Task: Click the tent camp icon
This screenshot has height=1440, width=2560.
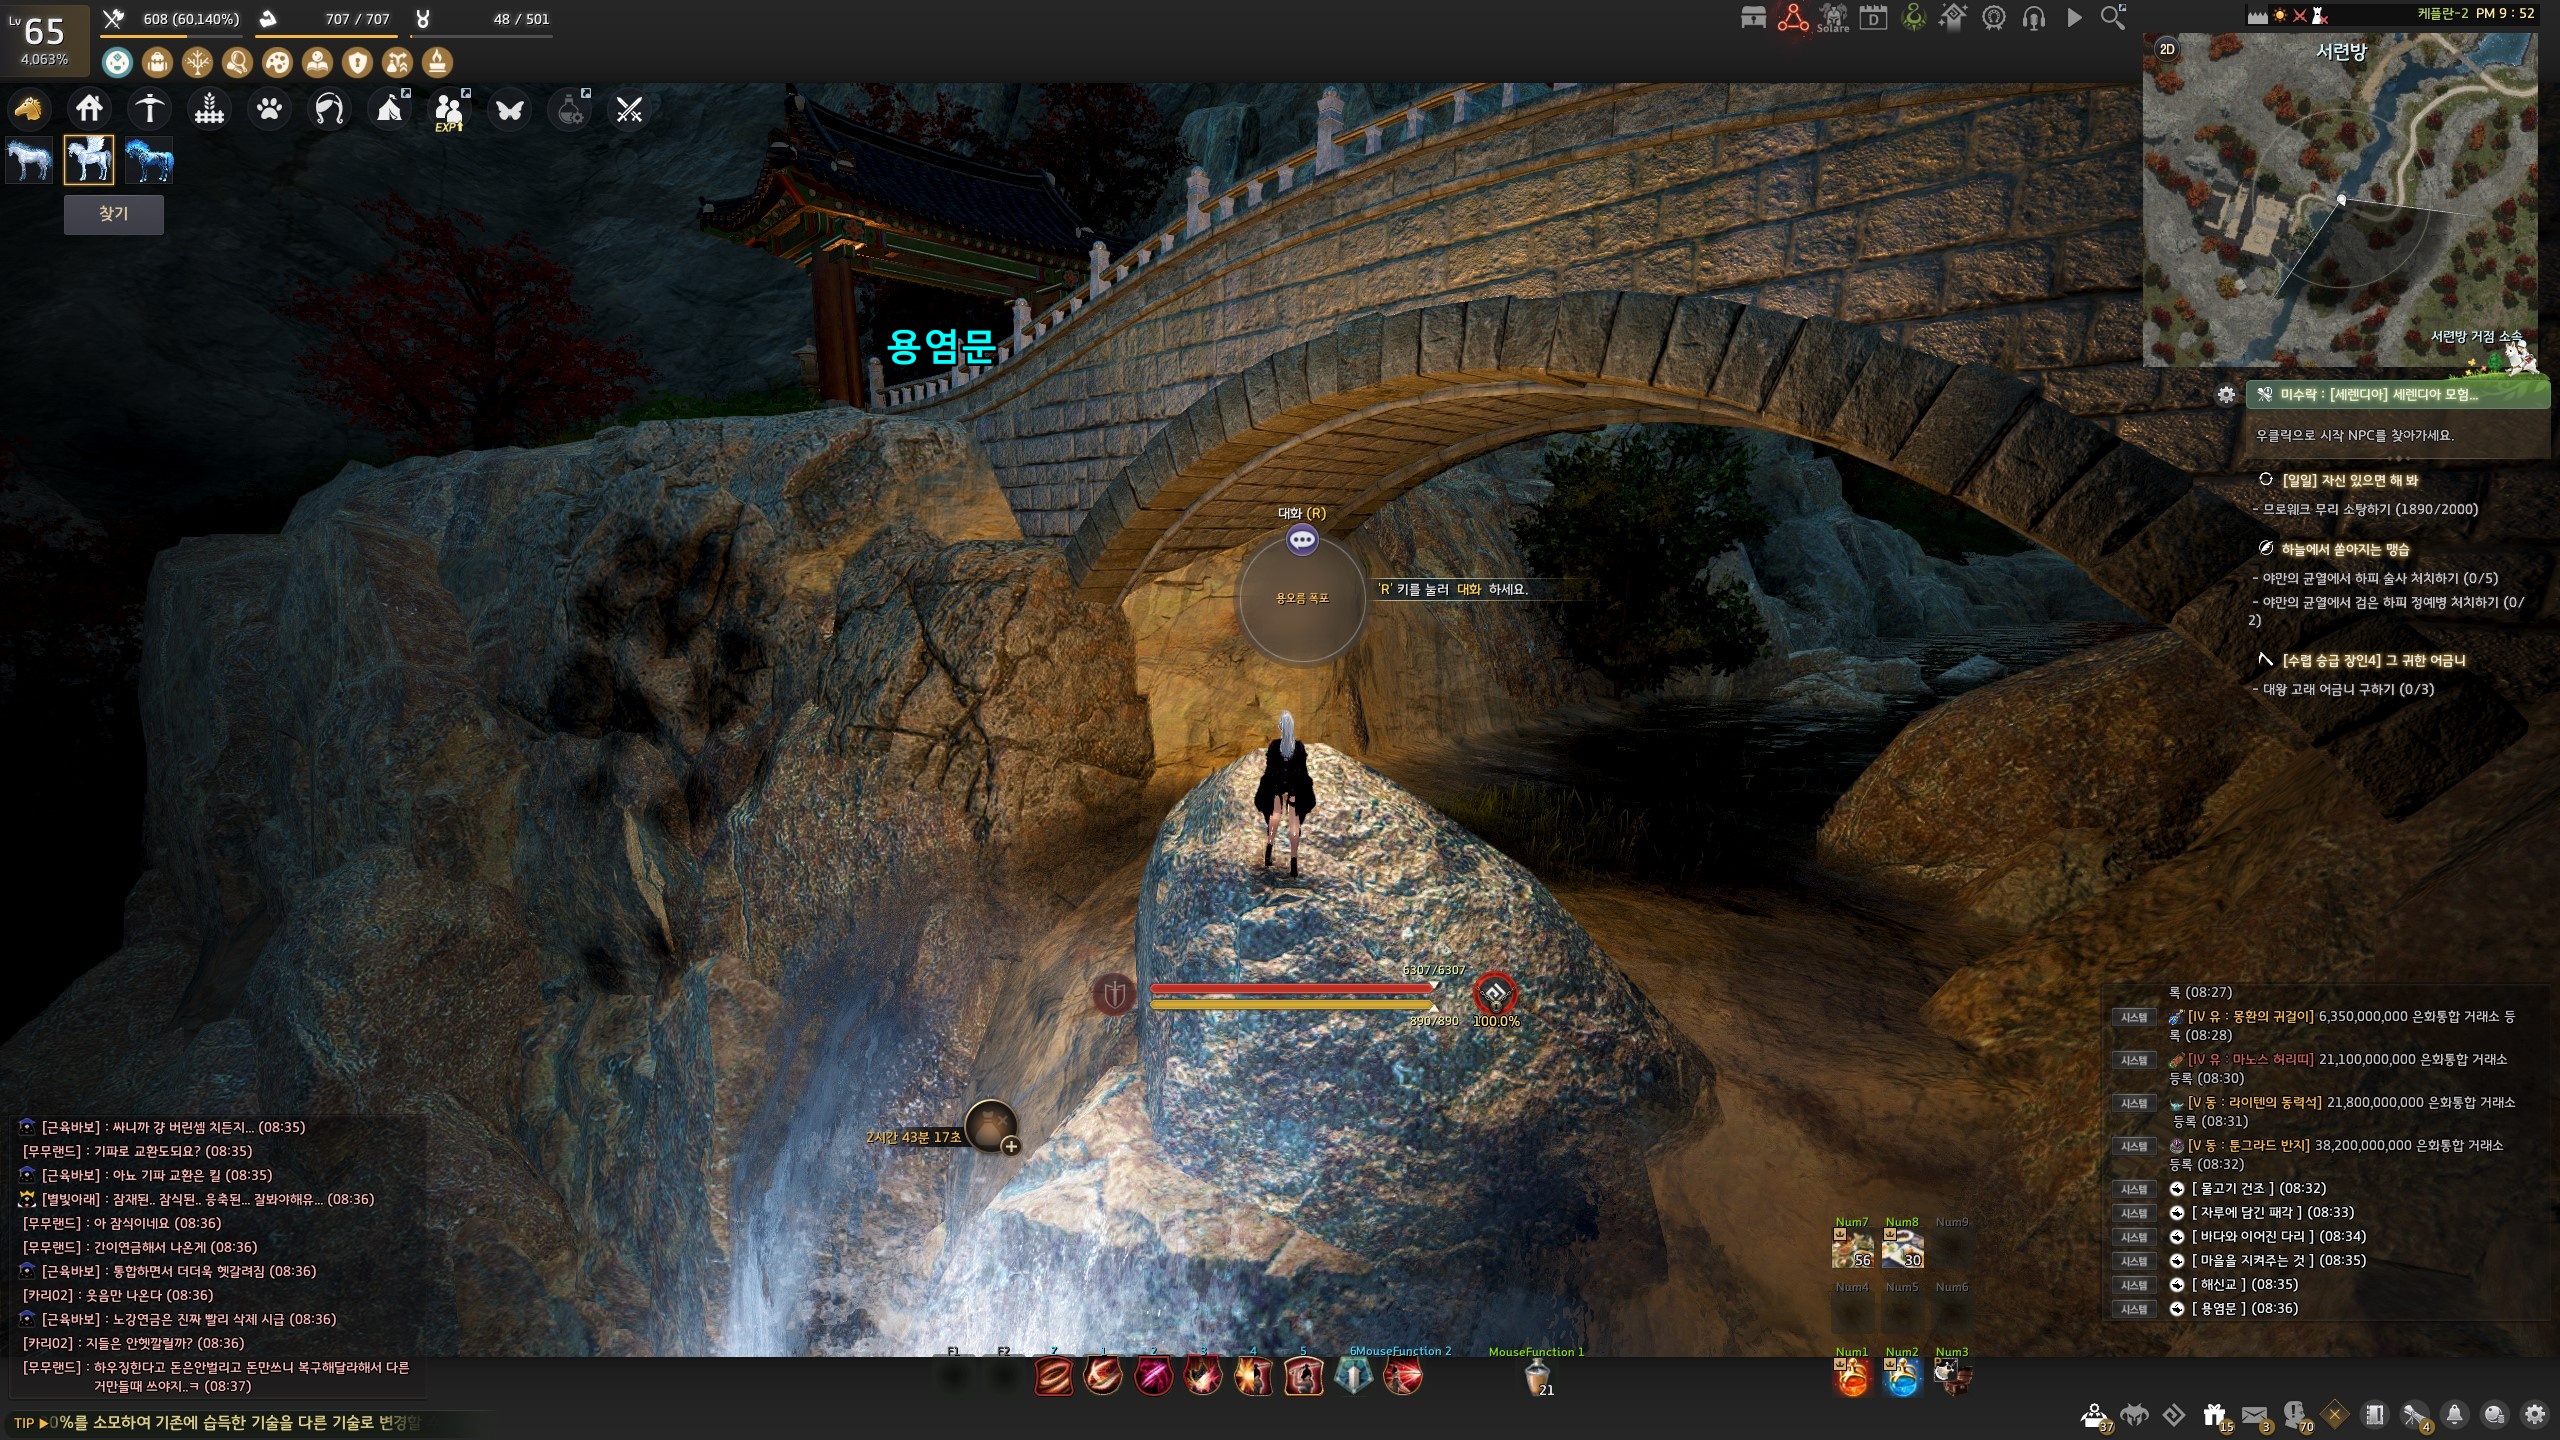Action: [390, 108]
